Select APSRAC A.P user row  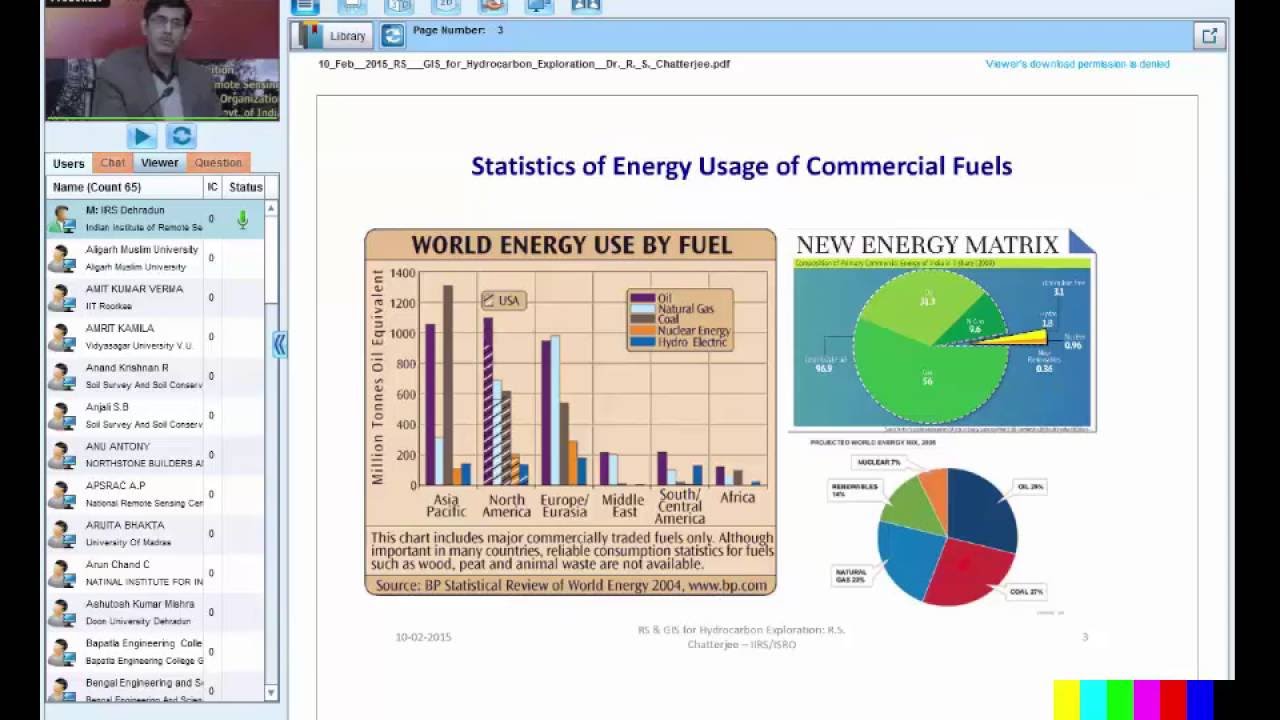[155, 494]
